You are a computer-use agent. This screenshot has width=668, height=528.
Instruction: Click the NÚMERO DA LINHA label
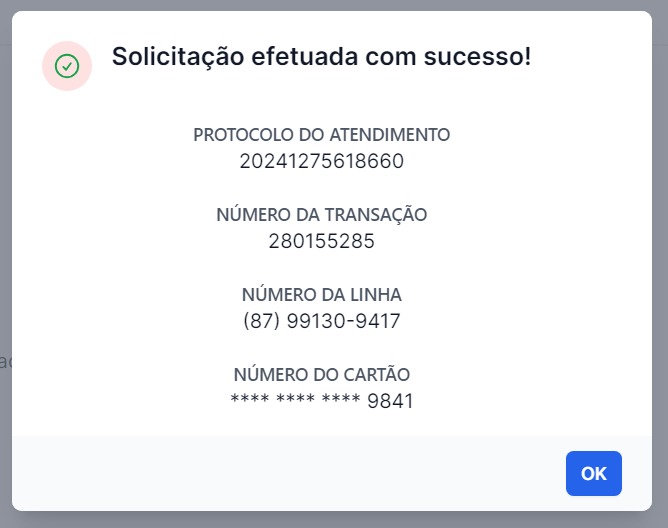coord(321,294)
